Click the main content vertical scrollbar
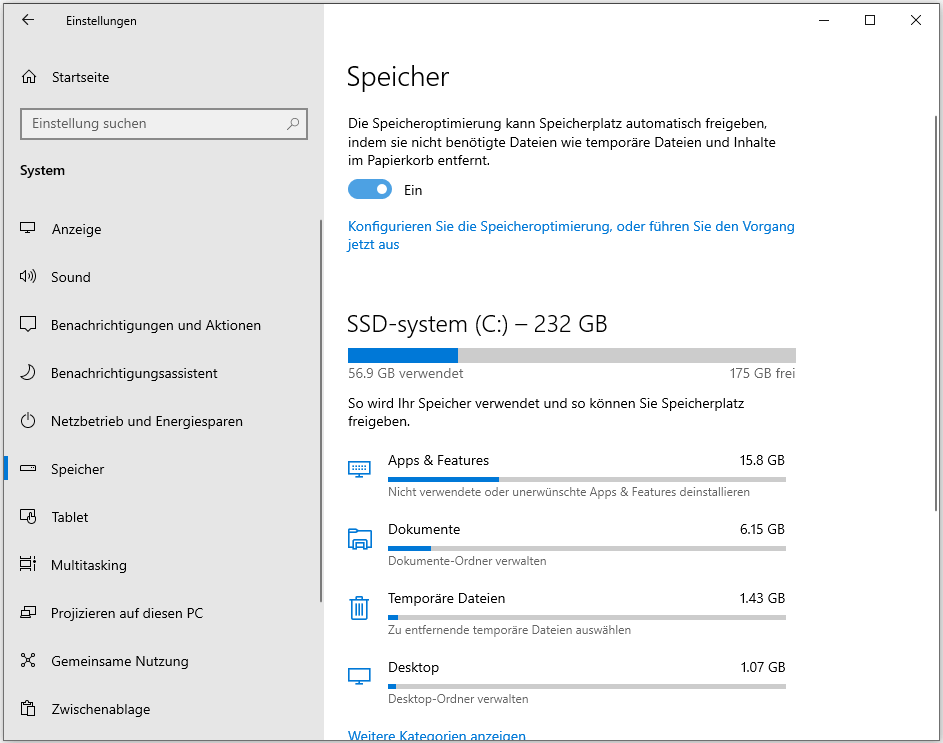This screenshot has height=743, width=943. [936, 313]
